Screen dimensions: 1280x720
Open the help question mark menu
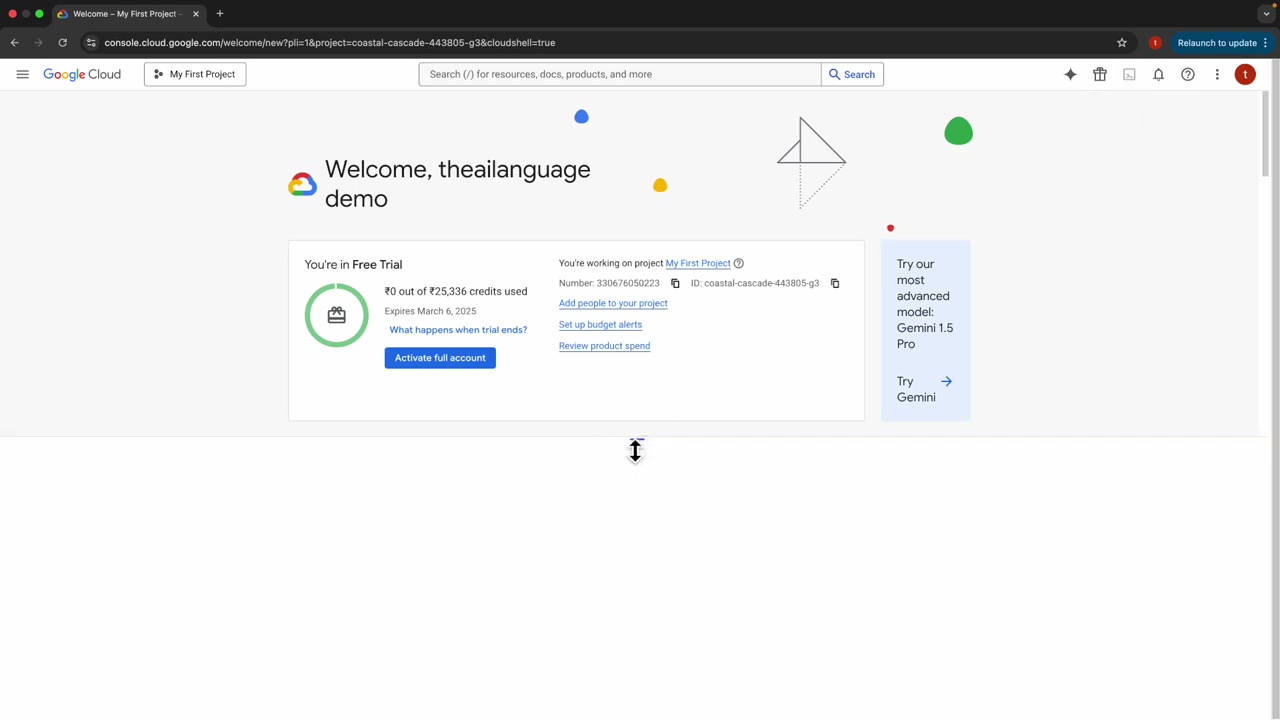coord(1188,74)
